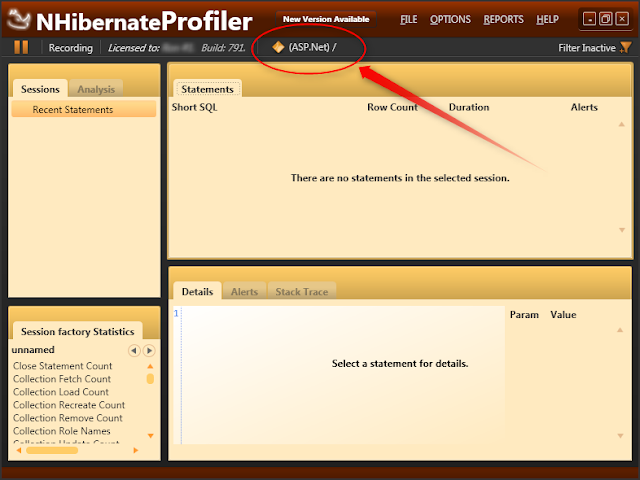Click the Statements list scroll down arrow
640x480 pixels.
pos(622,230)
